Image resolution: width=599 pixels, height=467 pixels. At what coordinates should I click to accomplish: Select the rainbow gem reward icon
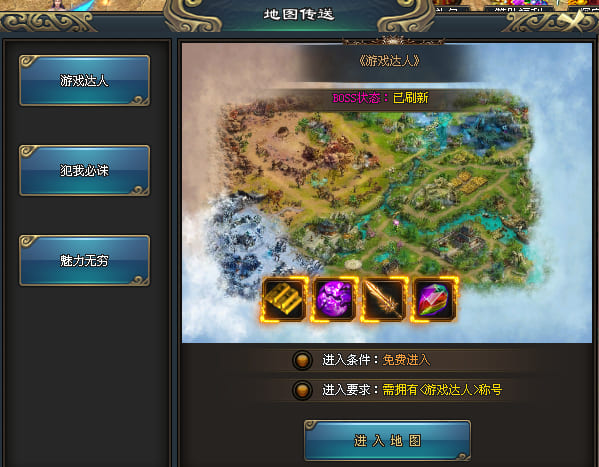(x=434, y=299)
